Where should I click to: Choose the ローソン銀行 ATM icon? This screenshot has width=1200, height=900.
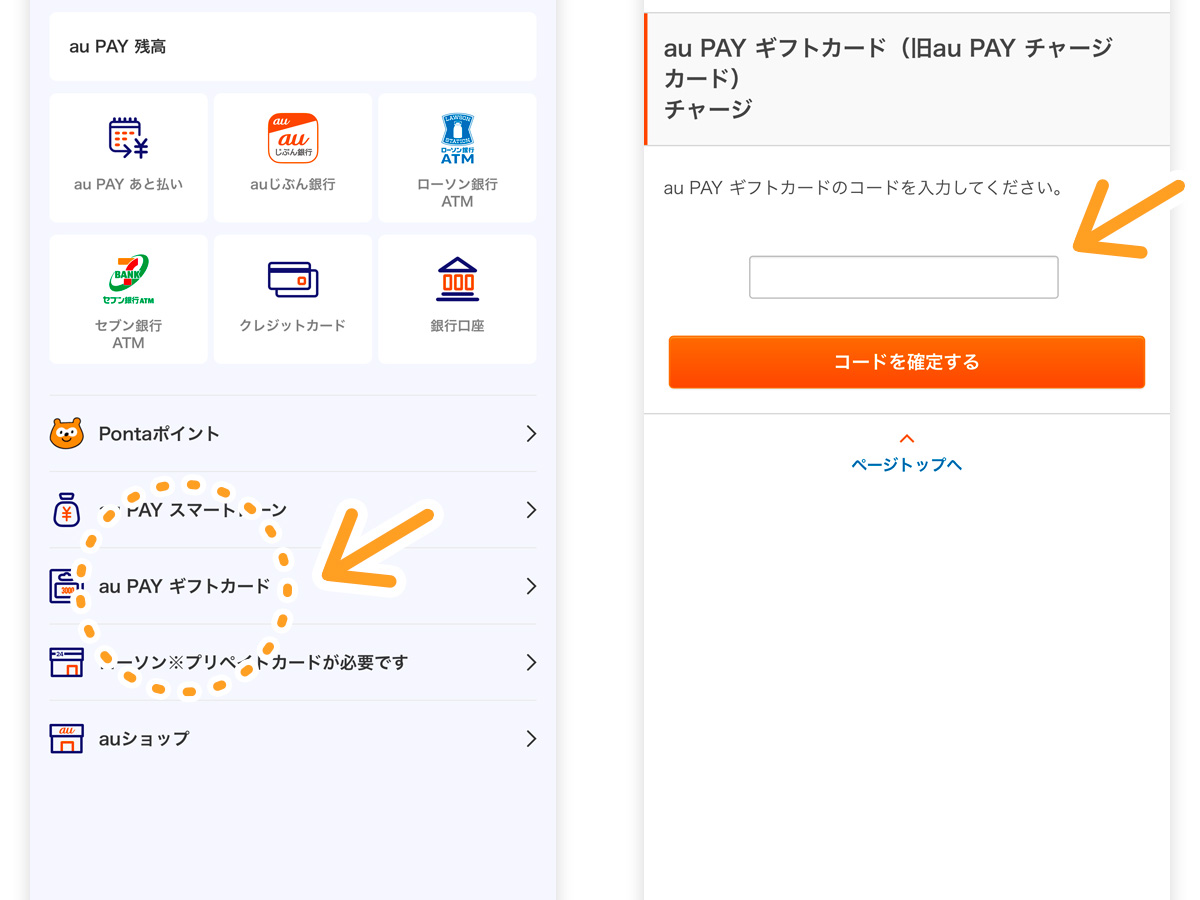pos(457,139)
